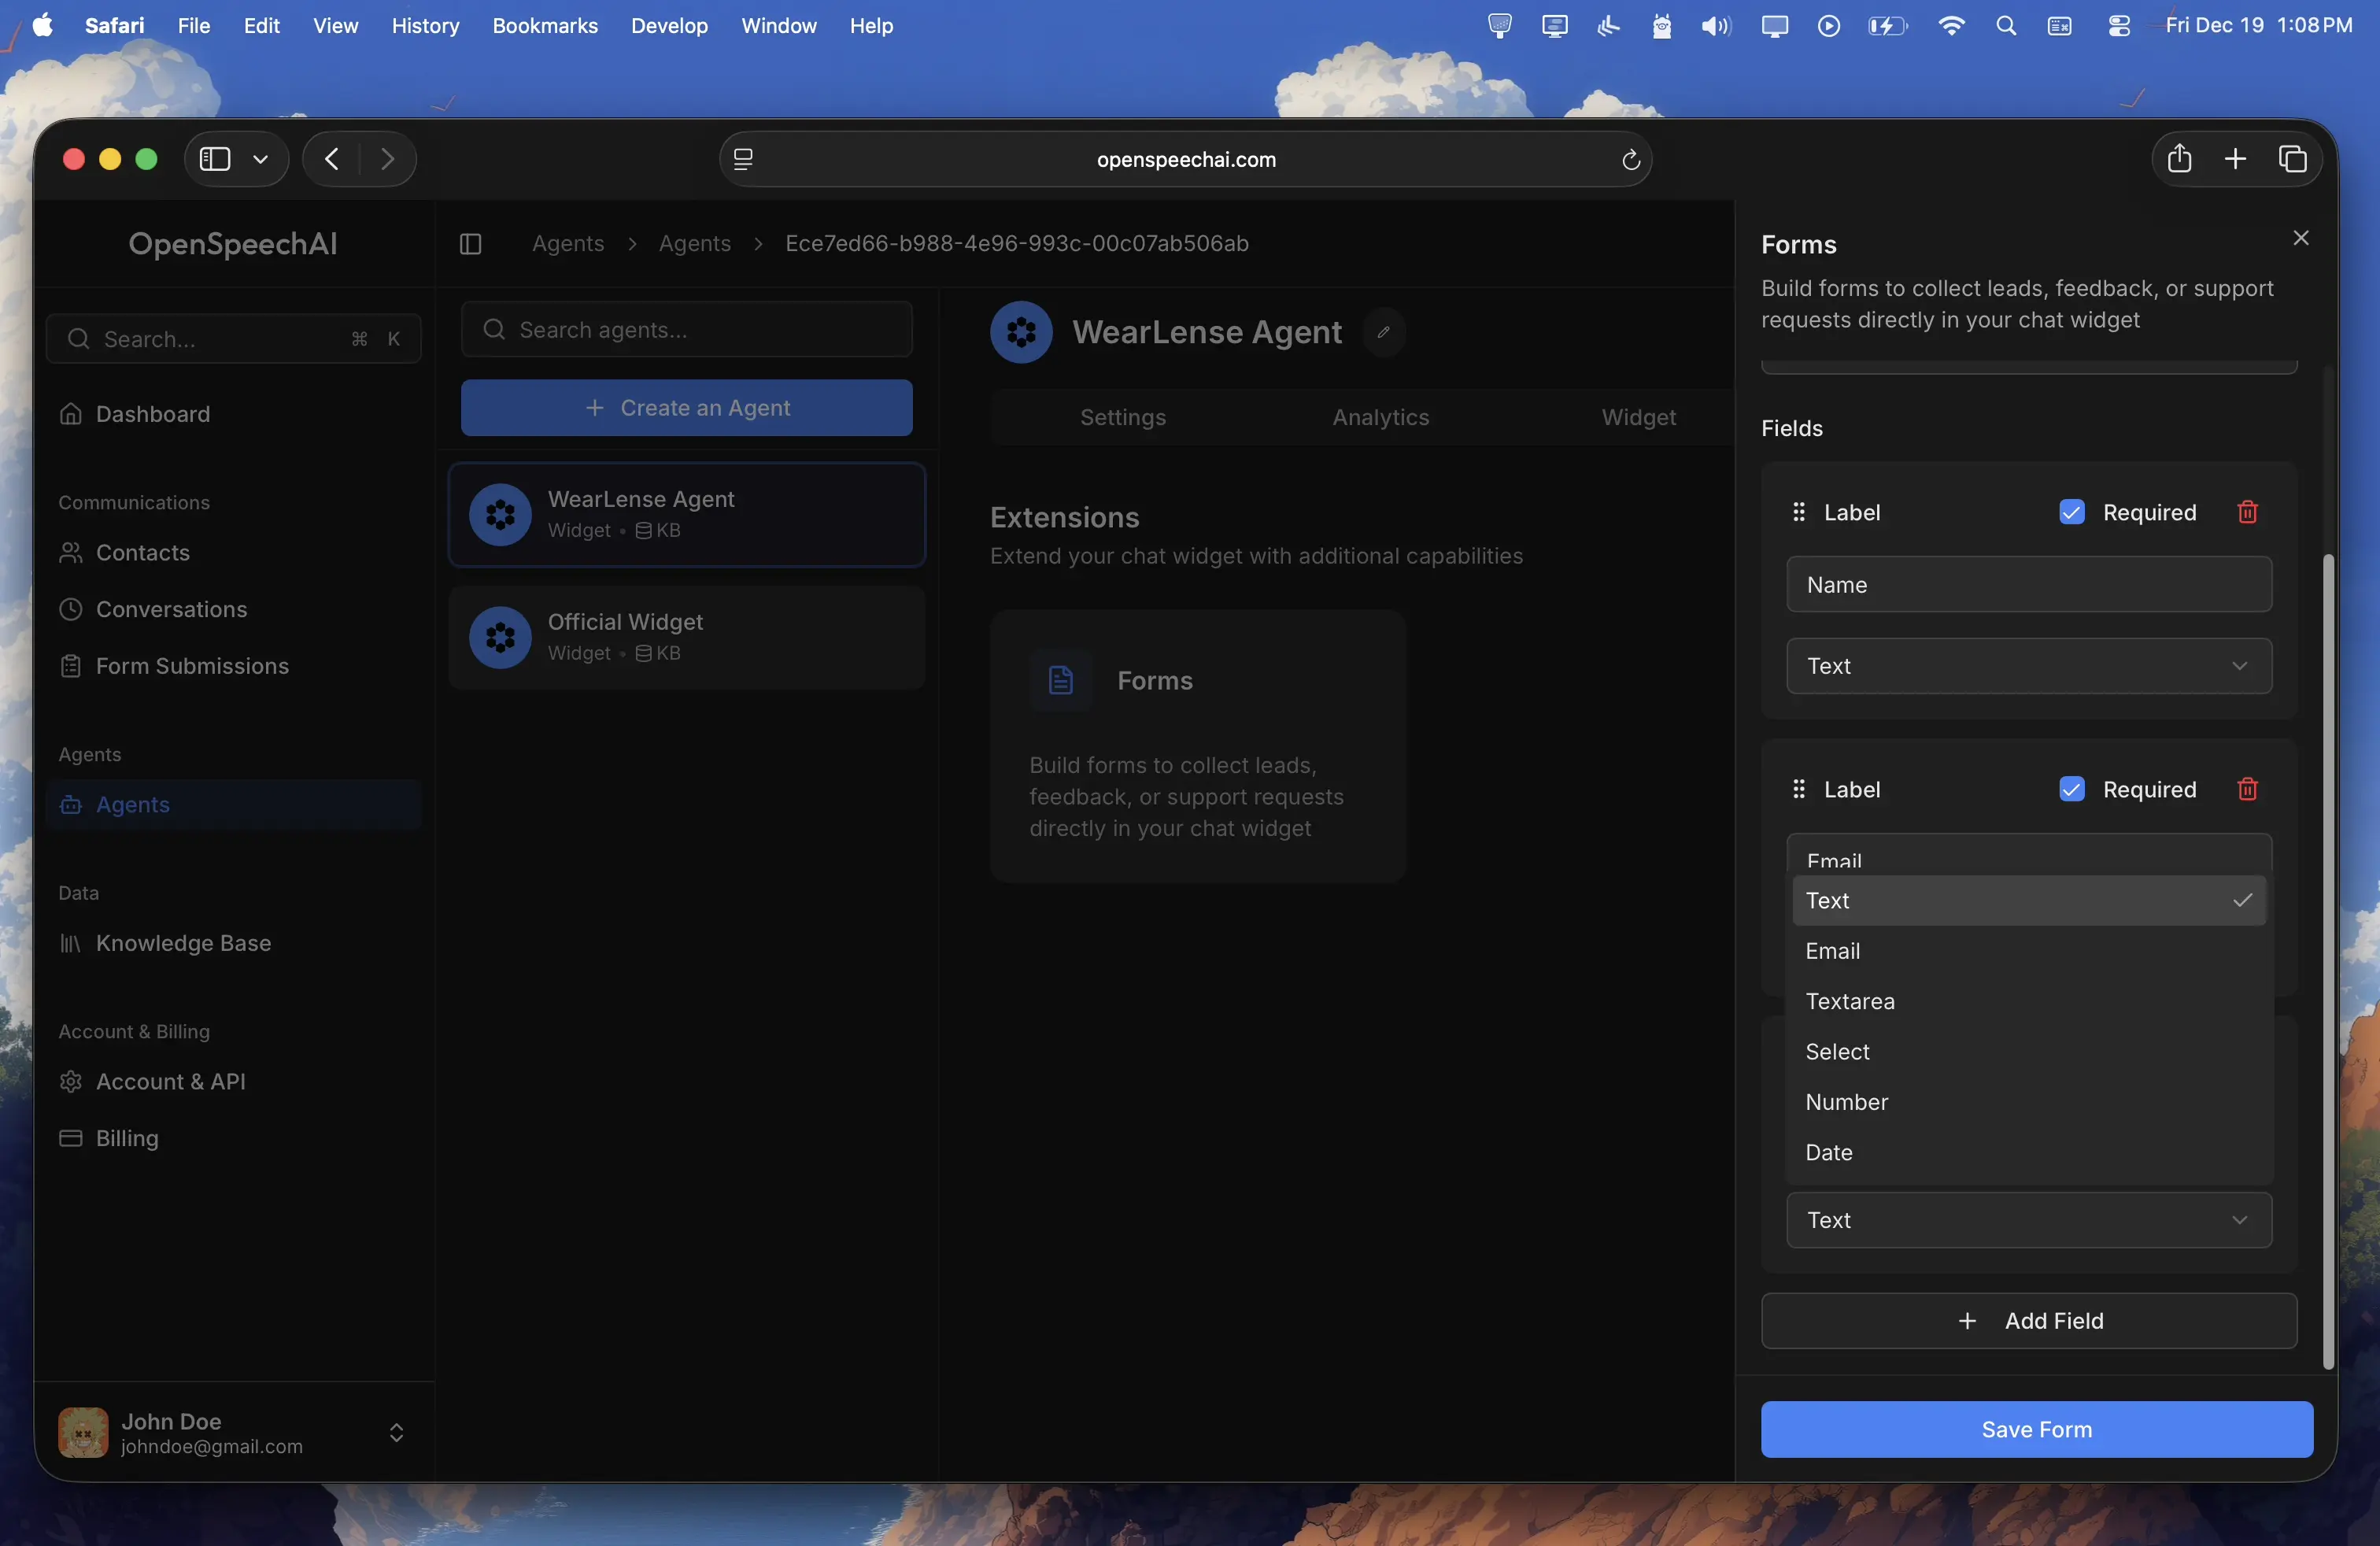Click Add Field button
This screenshot has width=2380, height=1546.
2029,1321
